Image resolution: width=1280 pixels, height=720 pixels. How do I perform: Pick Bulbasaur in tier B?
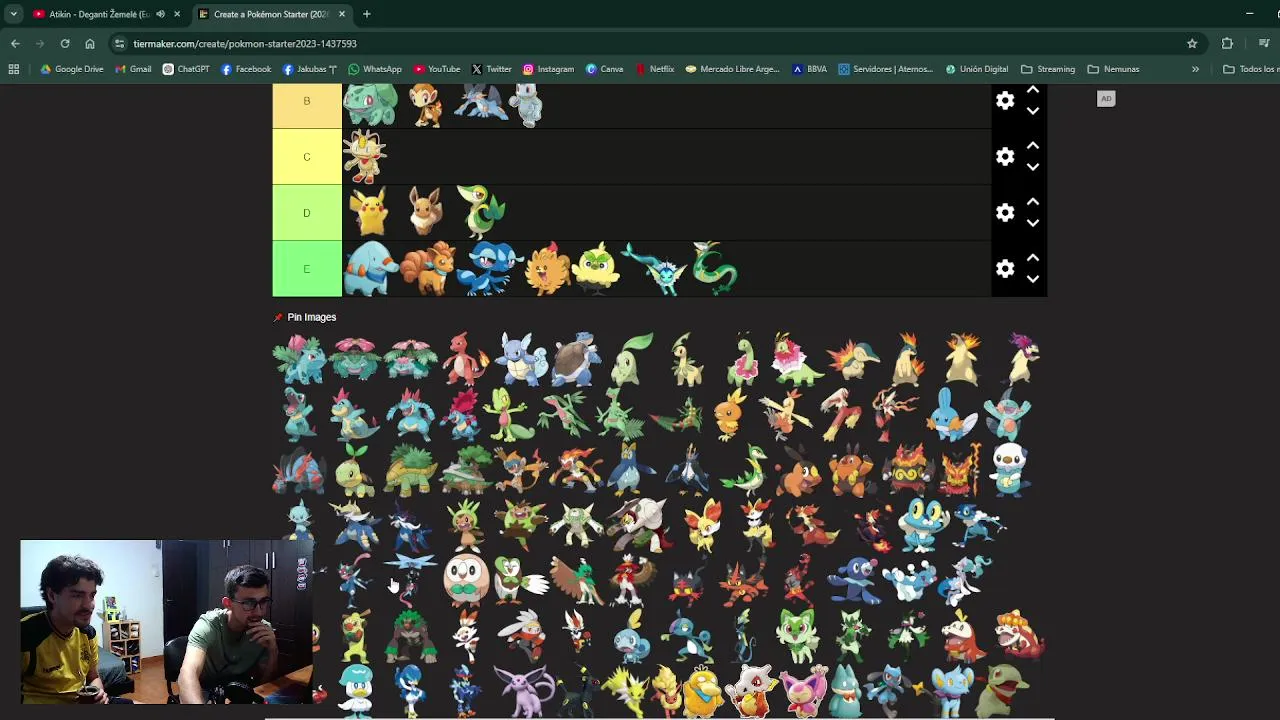click(371, 104)
